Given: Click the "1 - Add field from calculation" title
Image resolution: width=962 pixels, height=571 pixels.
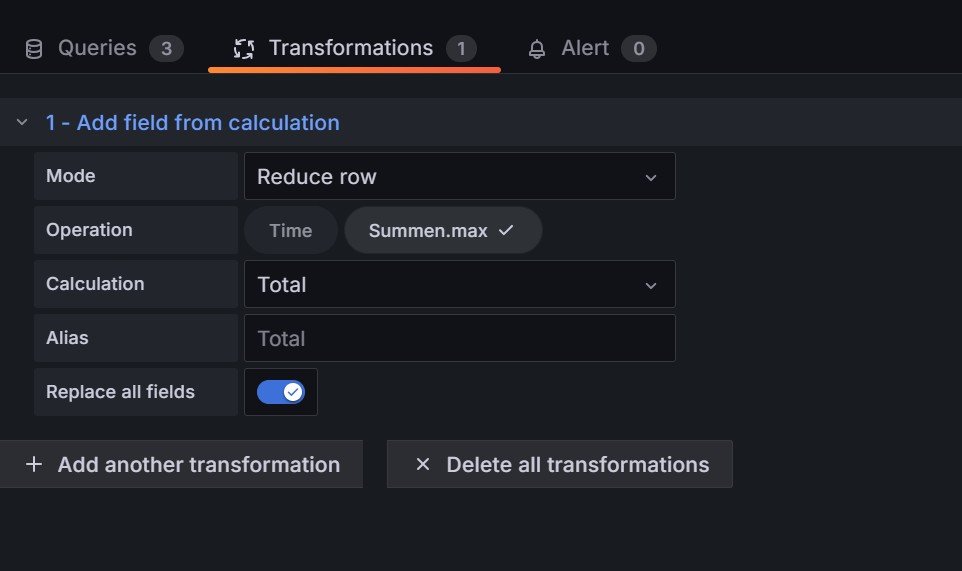Looking at the screenshot, I should [x=192, y=123].
